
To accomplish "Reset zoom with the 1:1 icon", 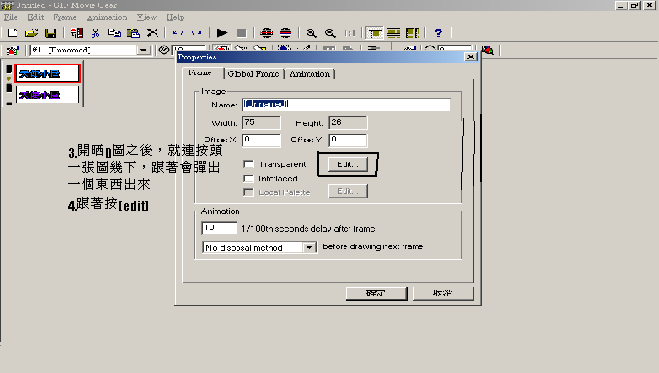I will tap(350, 33).
